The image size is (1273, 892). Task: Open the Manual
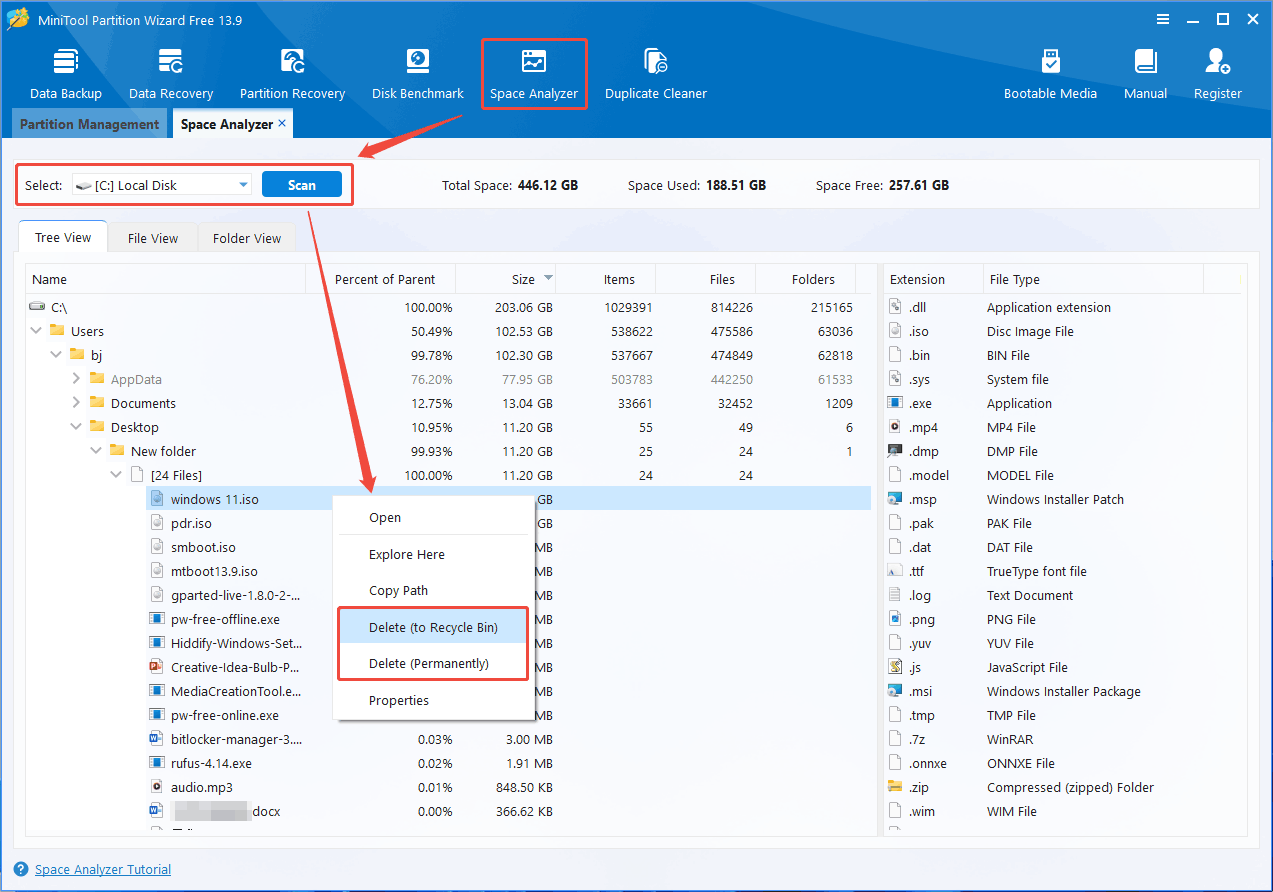[x=1145, y=74]
